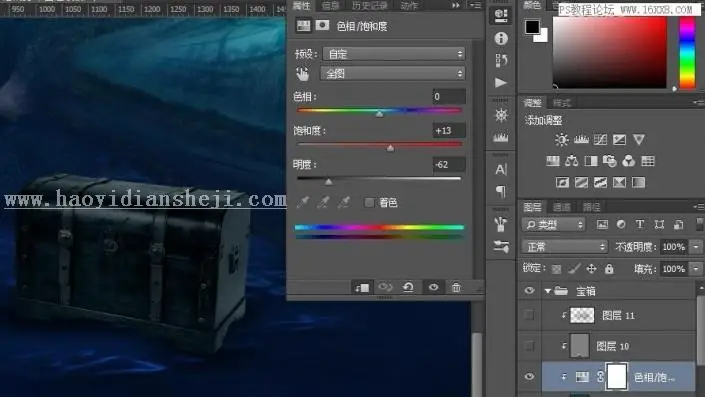Viewport: 705px width, 397px height.
Task: Open the blend mode 正常 dropdown
Action: 565,246
